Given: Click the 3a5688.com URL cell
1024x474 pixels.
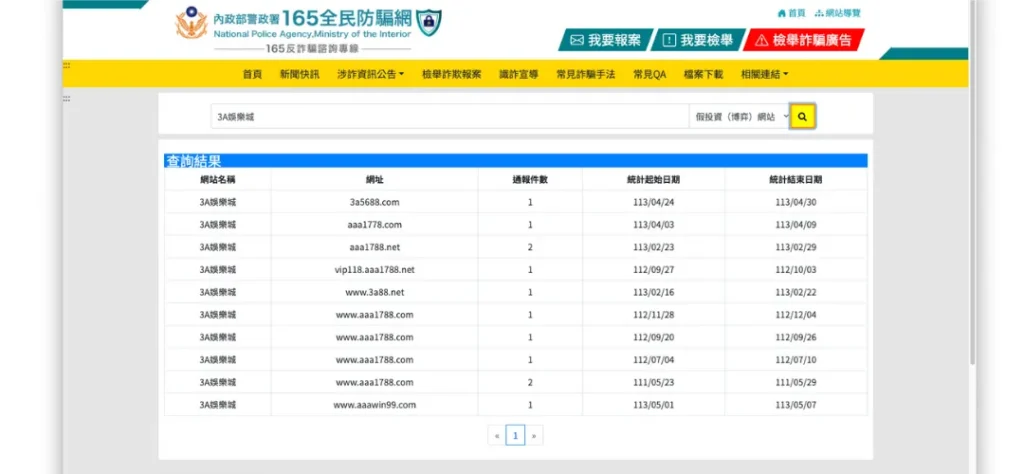Looking at the screenshot, I should pos(374,202).
